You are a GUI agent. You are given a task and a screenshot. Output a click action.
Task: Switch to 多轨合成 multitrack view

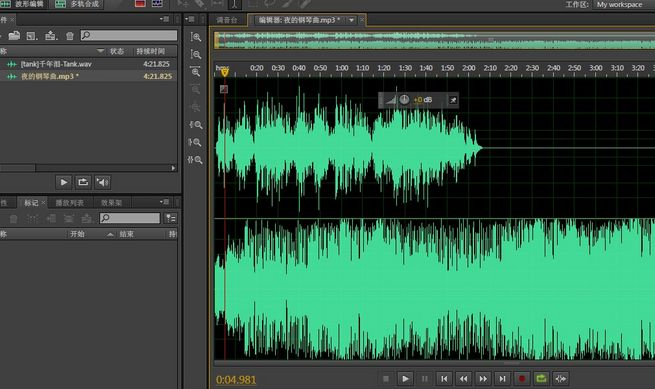click(77, 4)
